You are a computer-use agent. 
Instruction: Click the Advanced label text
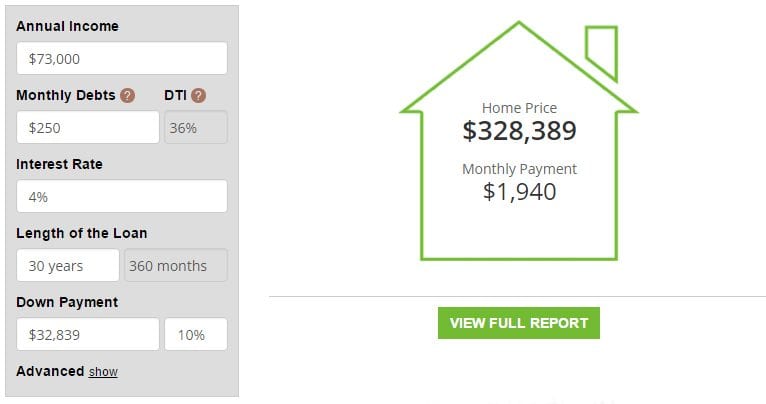point(50,371)
